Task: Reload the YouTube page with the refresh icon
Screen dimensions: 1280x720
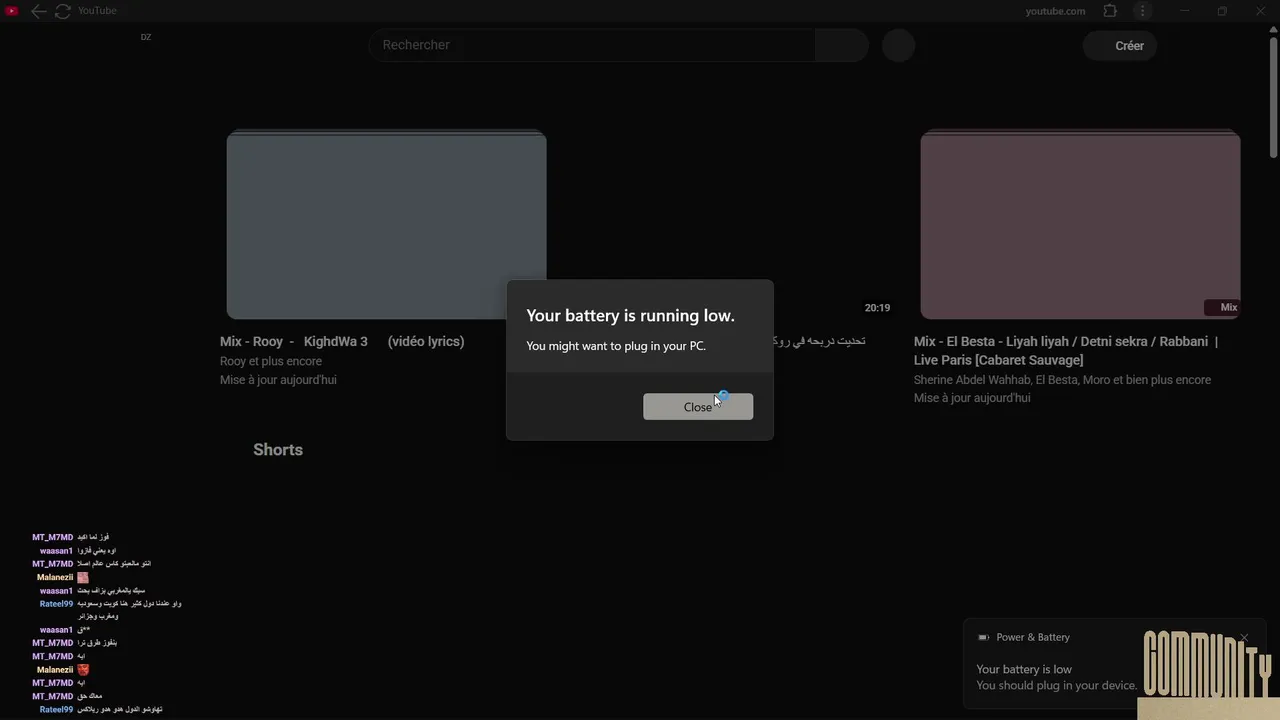Action: coord(62,11)
